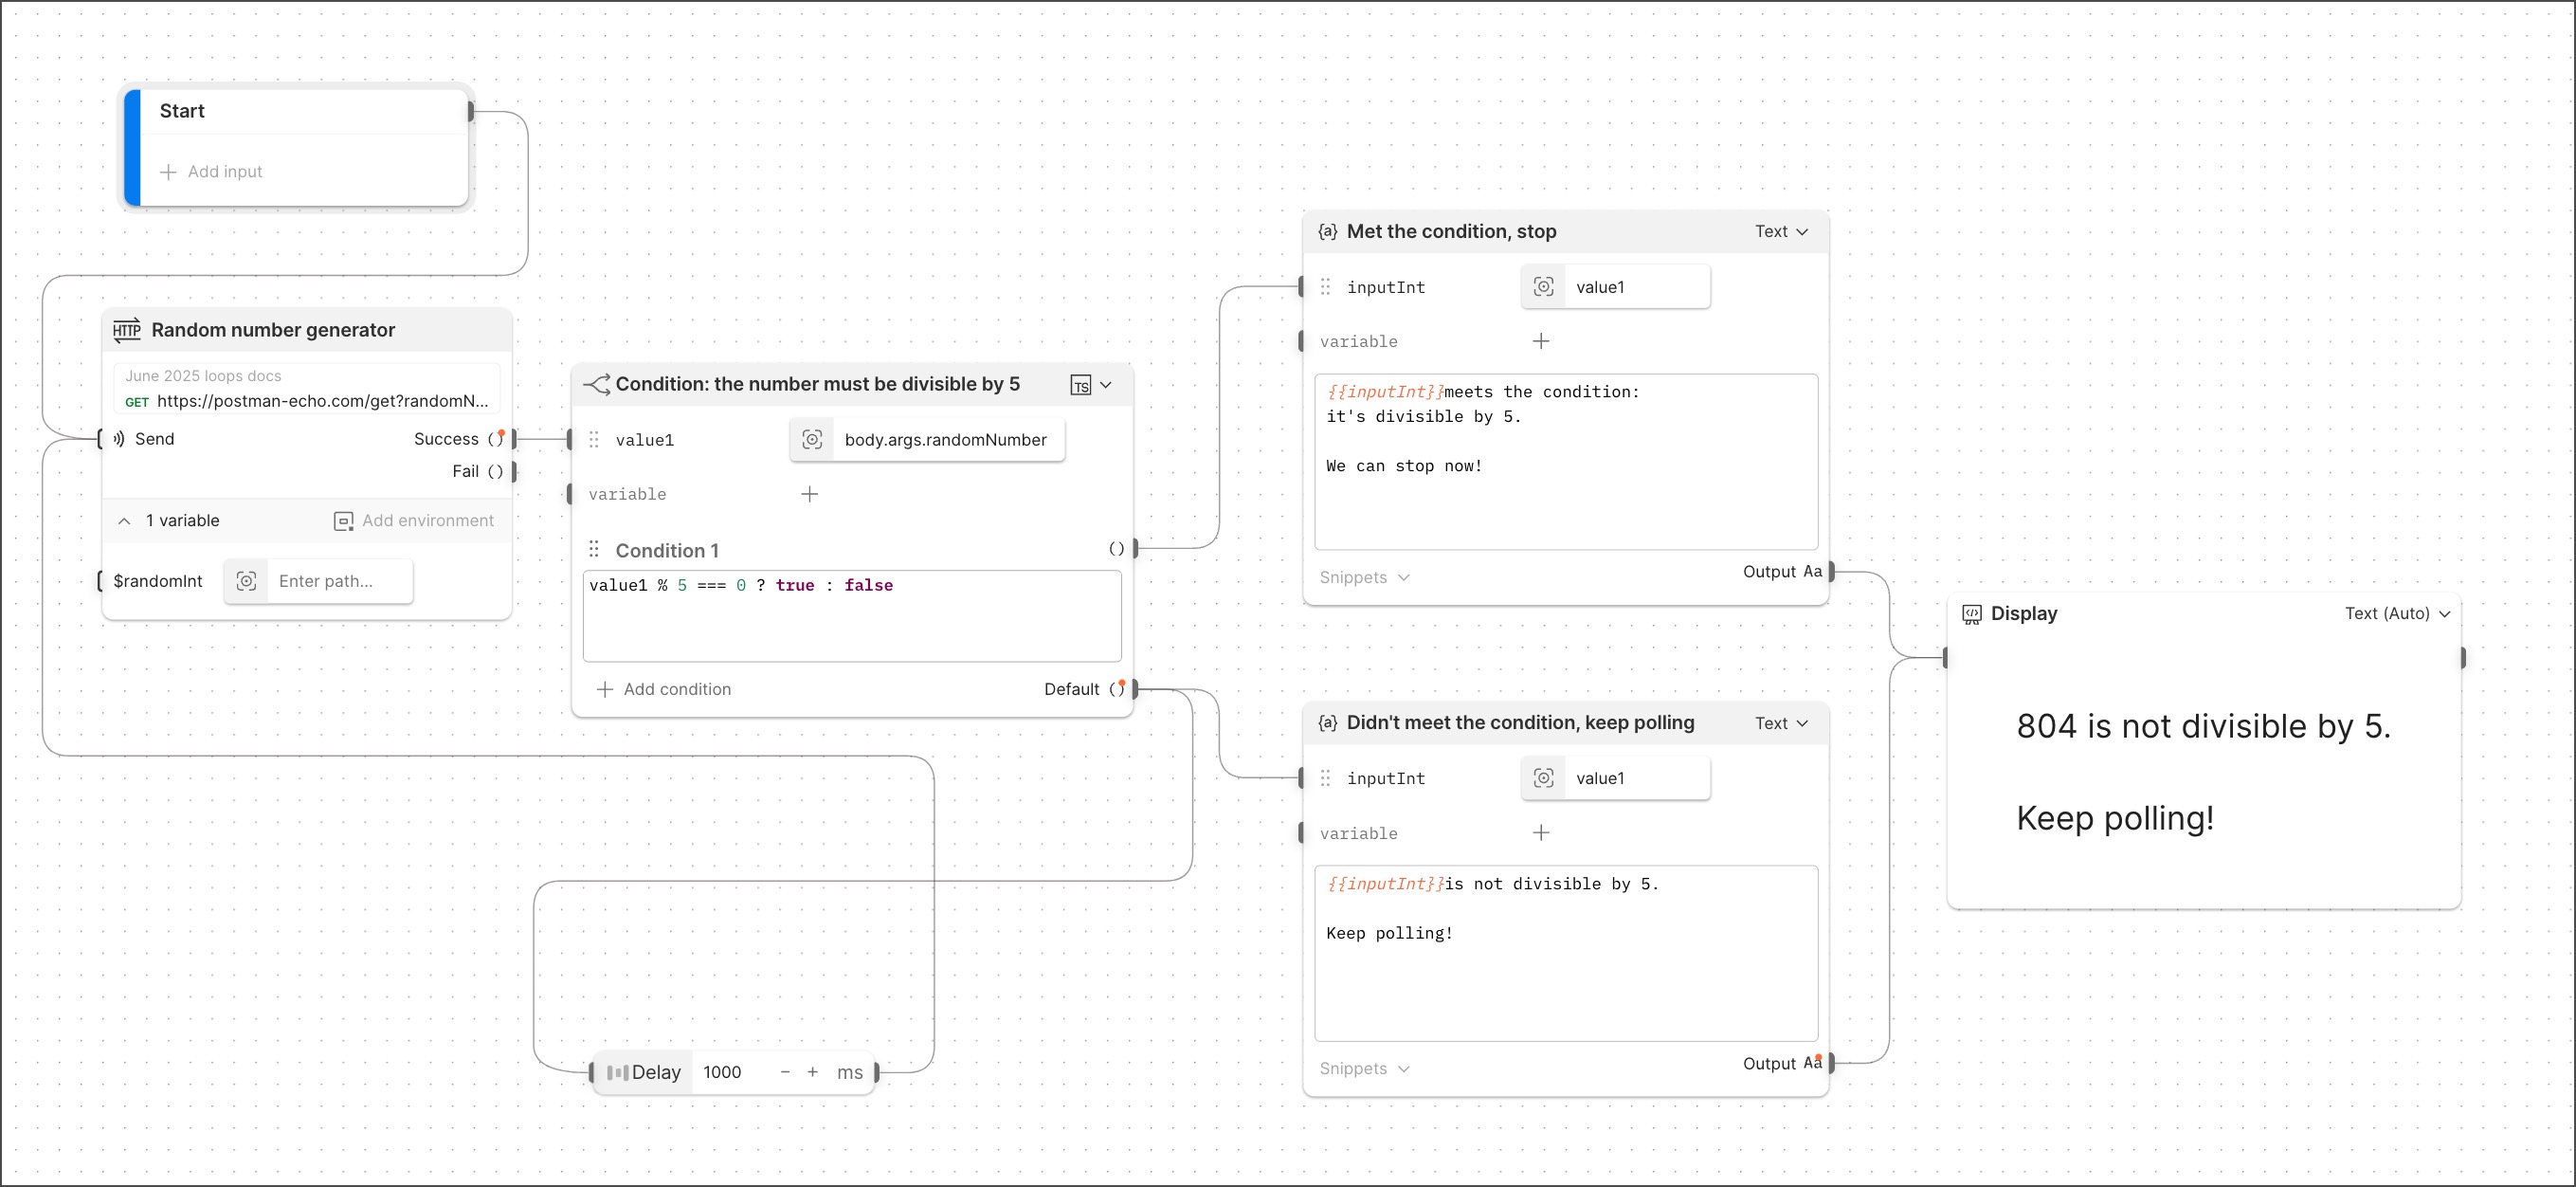The height and width of the screenshot is (1187, 2576).
Task: Click value1 picker icon in keep polling node
Action: (1543, 777)
